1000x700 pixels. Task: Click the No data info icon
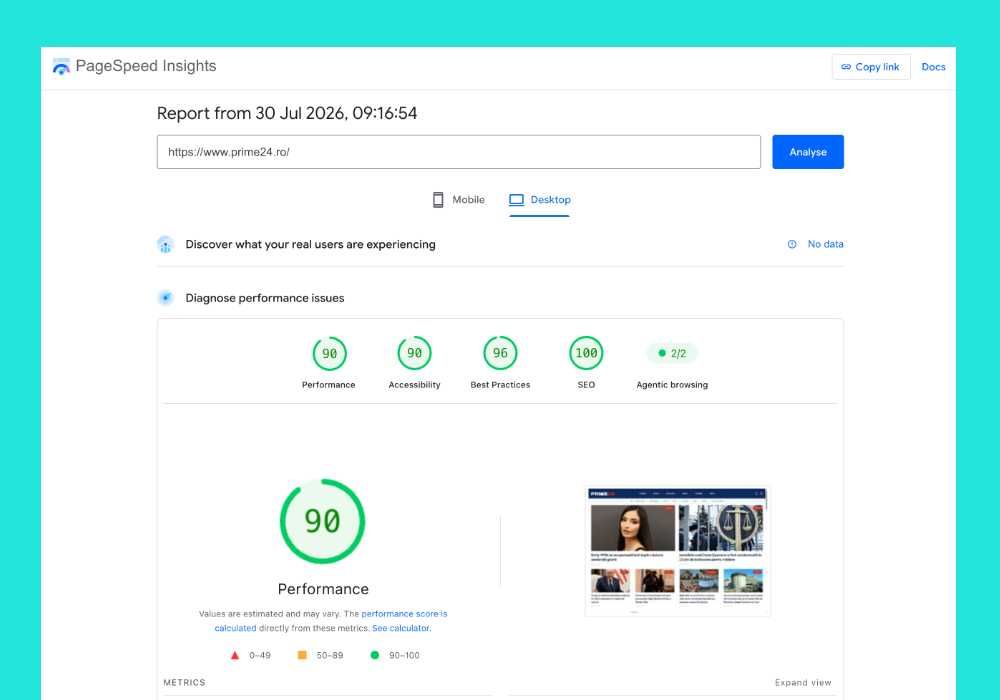click(792, 244)
